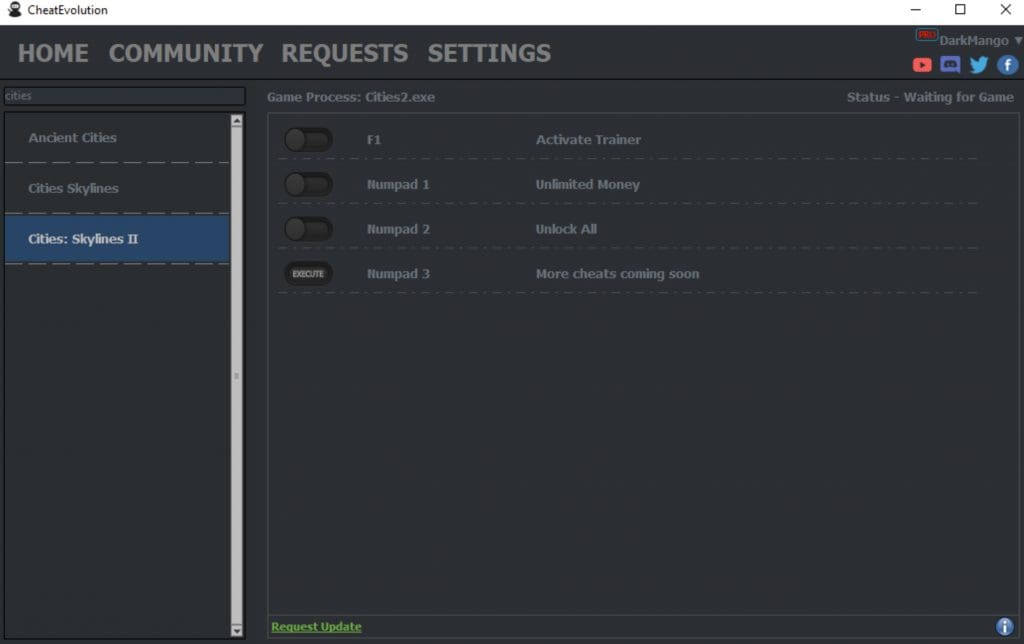Screen dimensions: 1024x644
Task: Open the YouTube channel icon
Action: click(x=921, y=65)
